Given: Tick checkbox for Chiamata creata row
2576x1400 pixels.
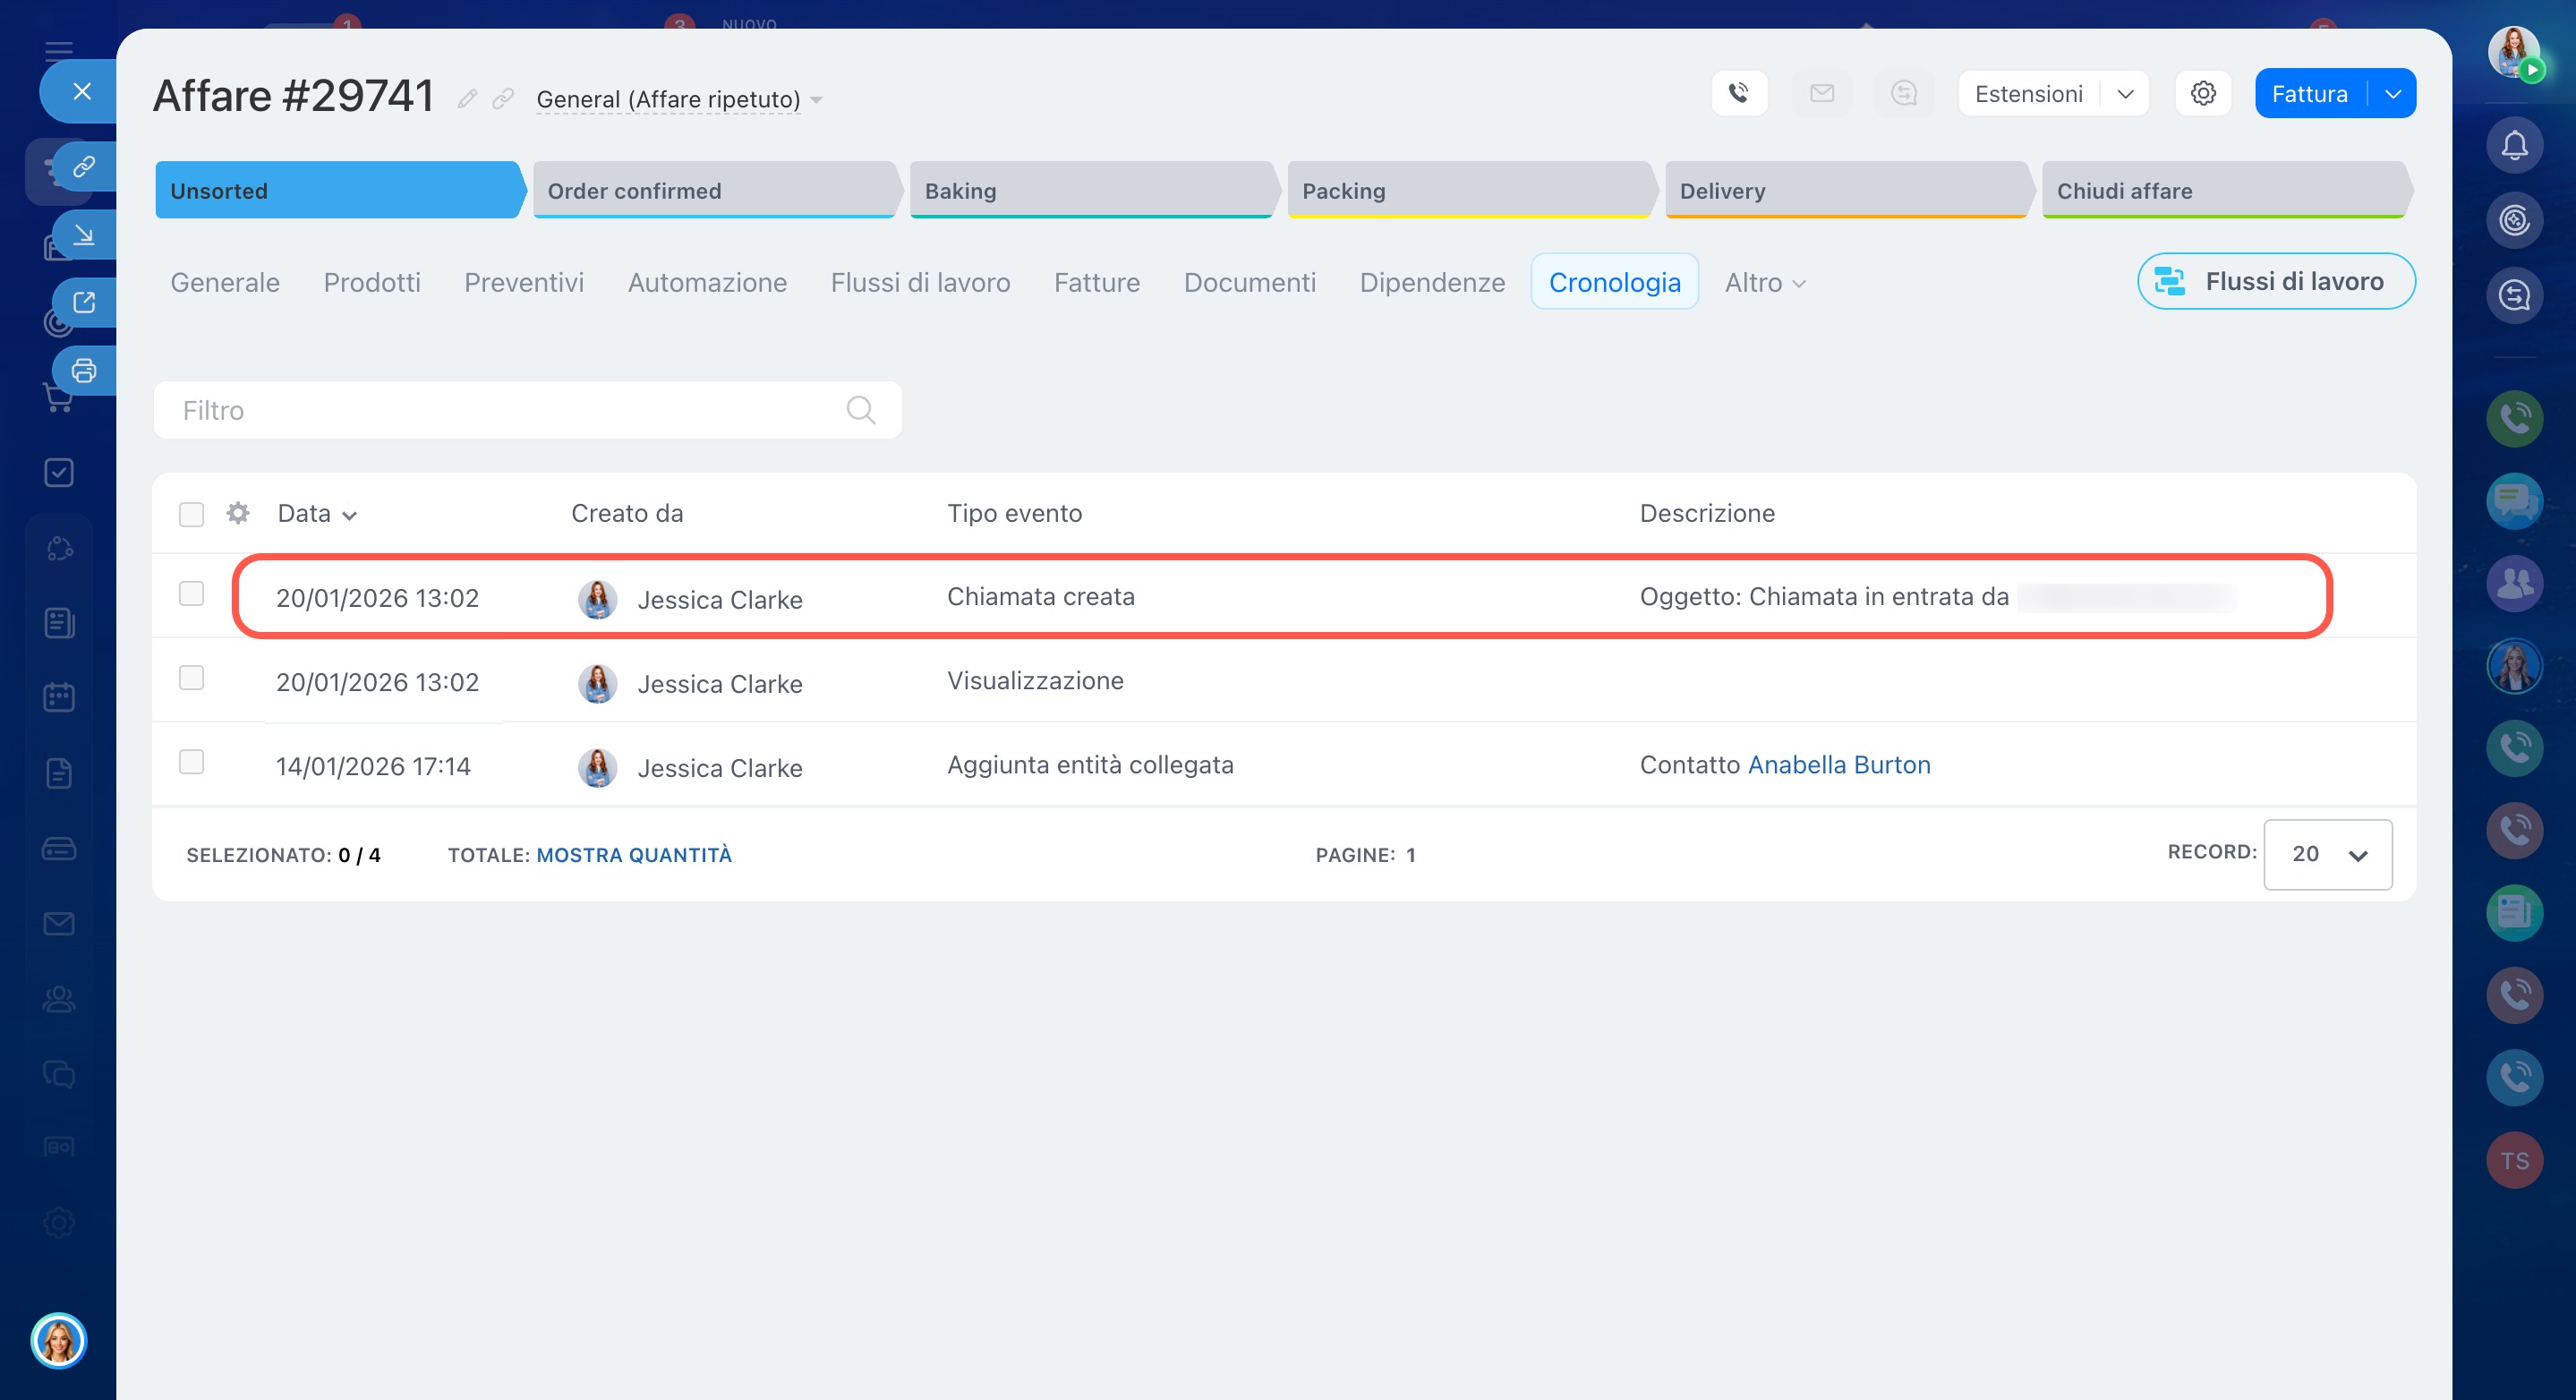Looking at the screenshot, I should pos(191,594).
